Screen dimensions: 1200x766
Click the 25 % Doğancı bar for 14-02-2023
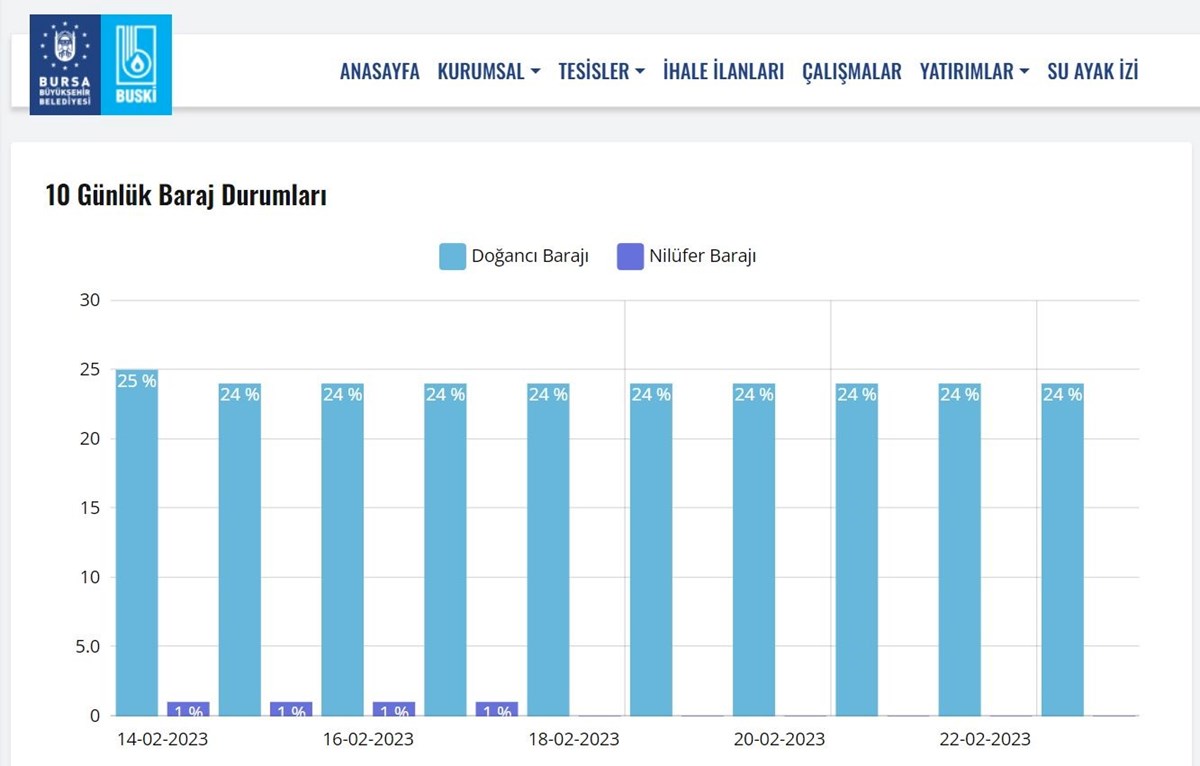136,550
